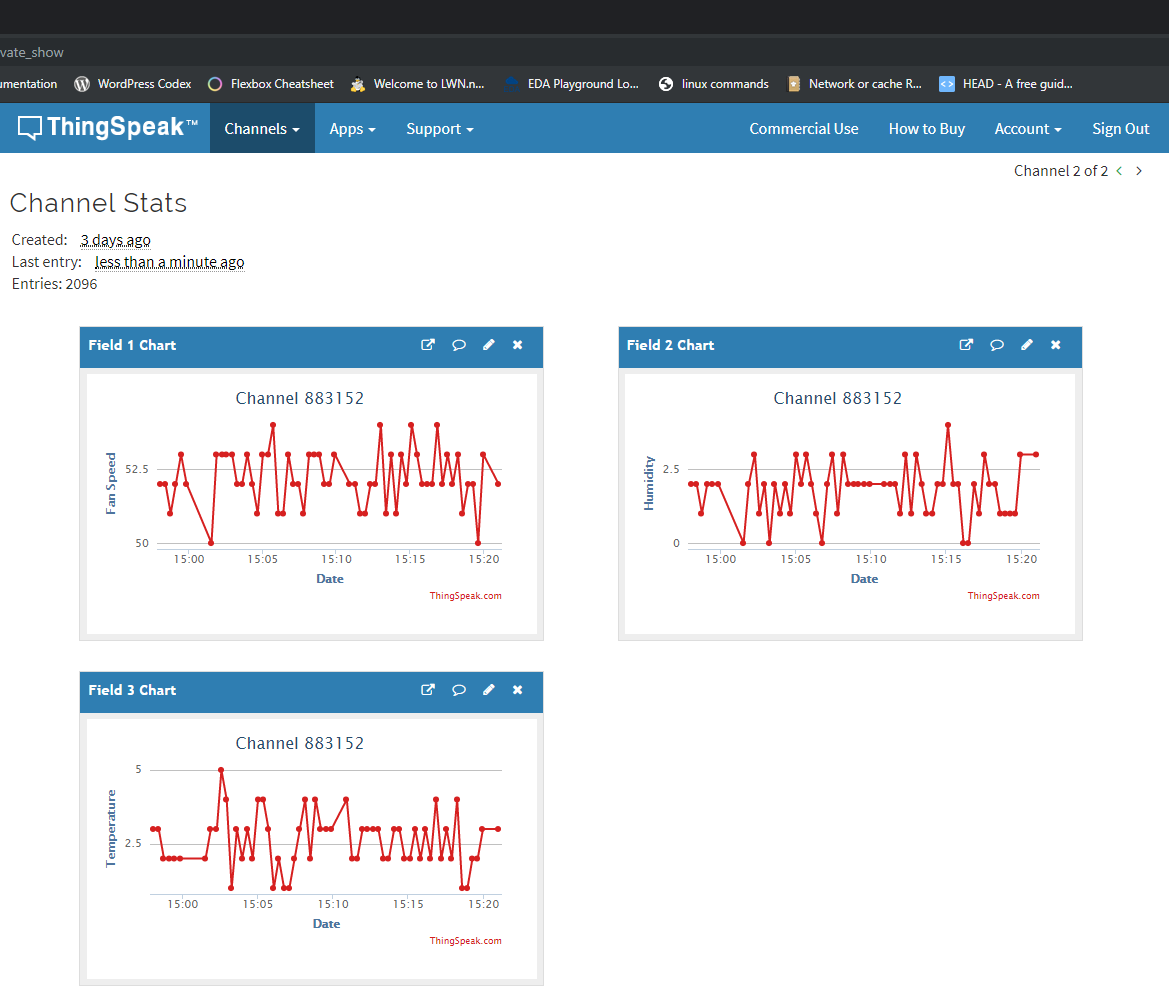The height and width of the screenshot is (998, 1169).
Task: Open Field 1 Chart in new window
Action: [x=428, y=344]
